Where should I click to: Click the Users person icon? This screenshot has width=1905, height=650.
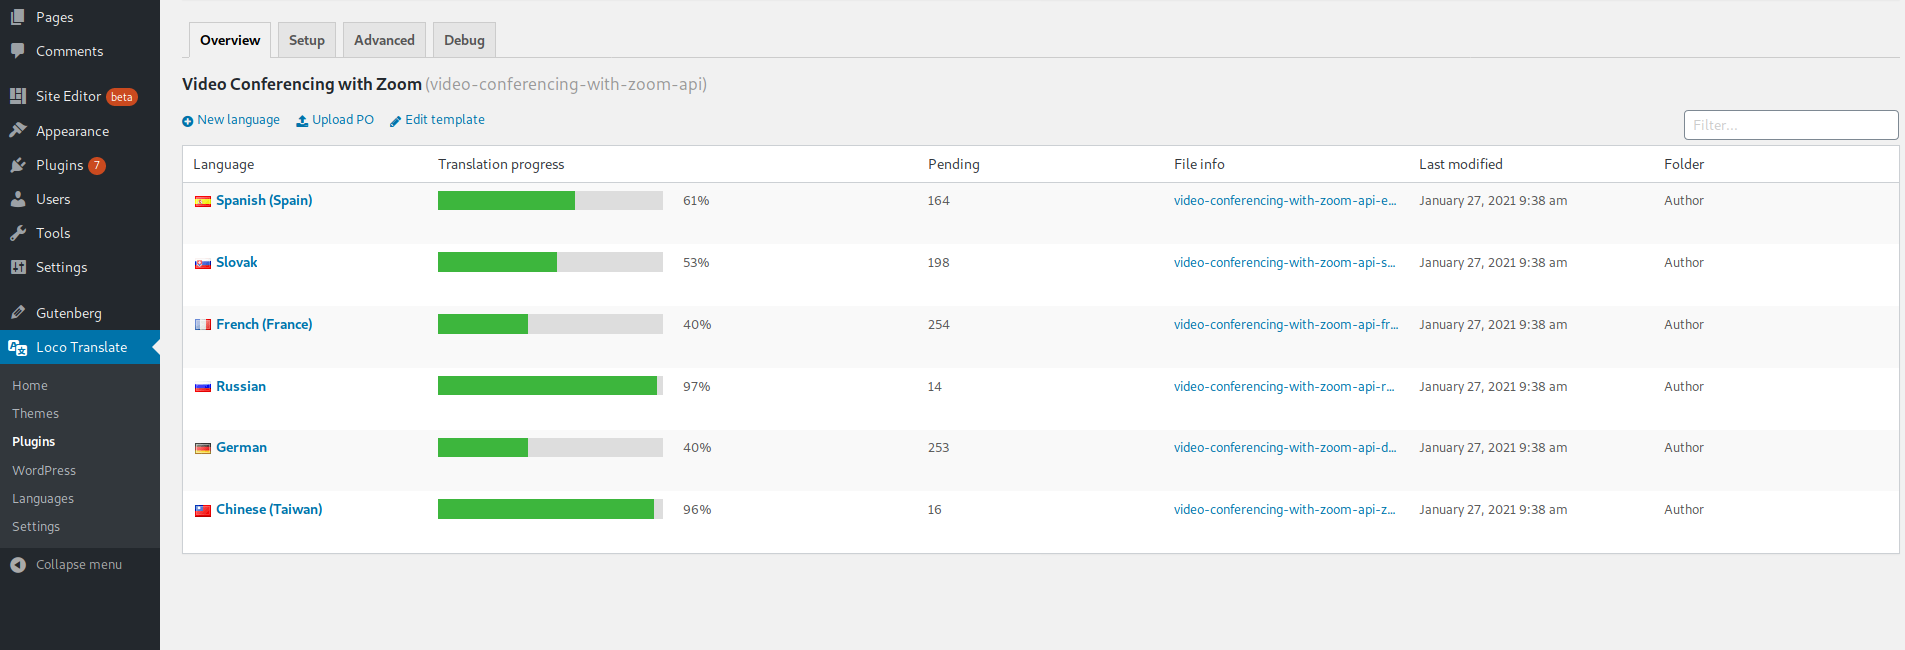(x=18, y=199)
